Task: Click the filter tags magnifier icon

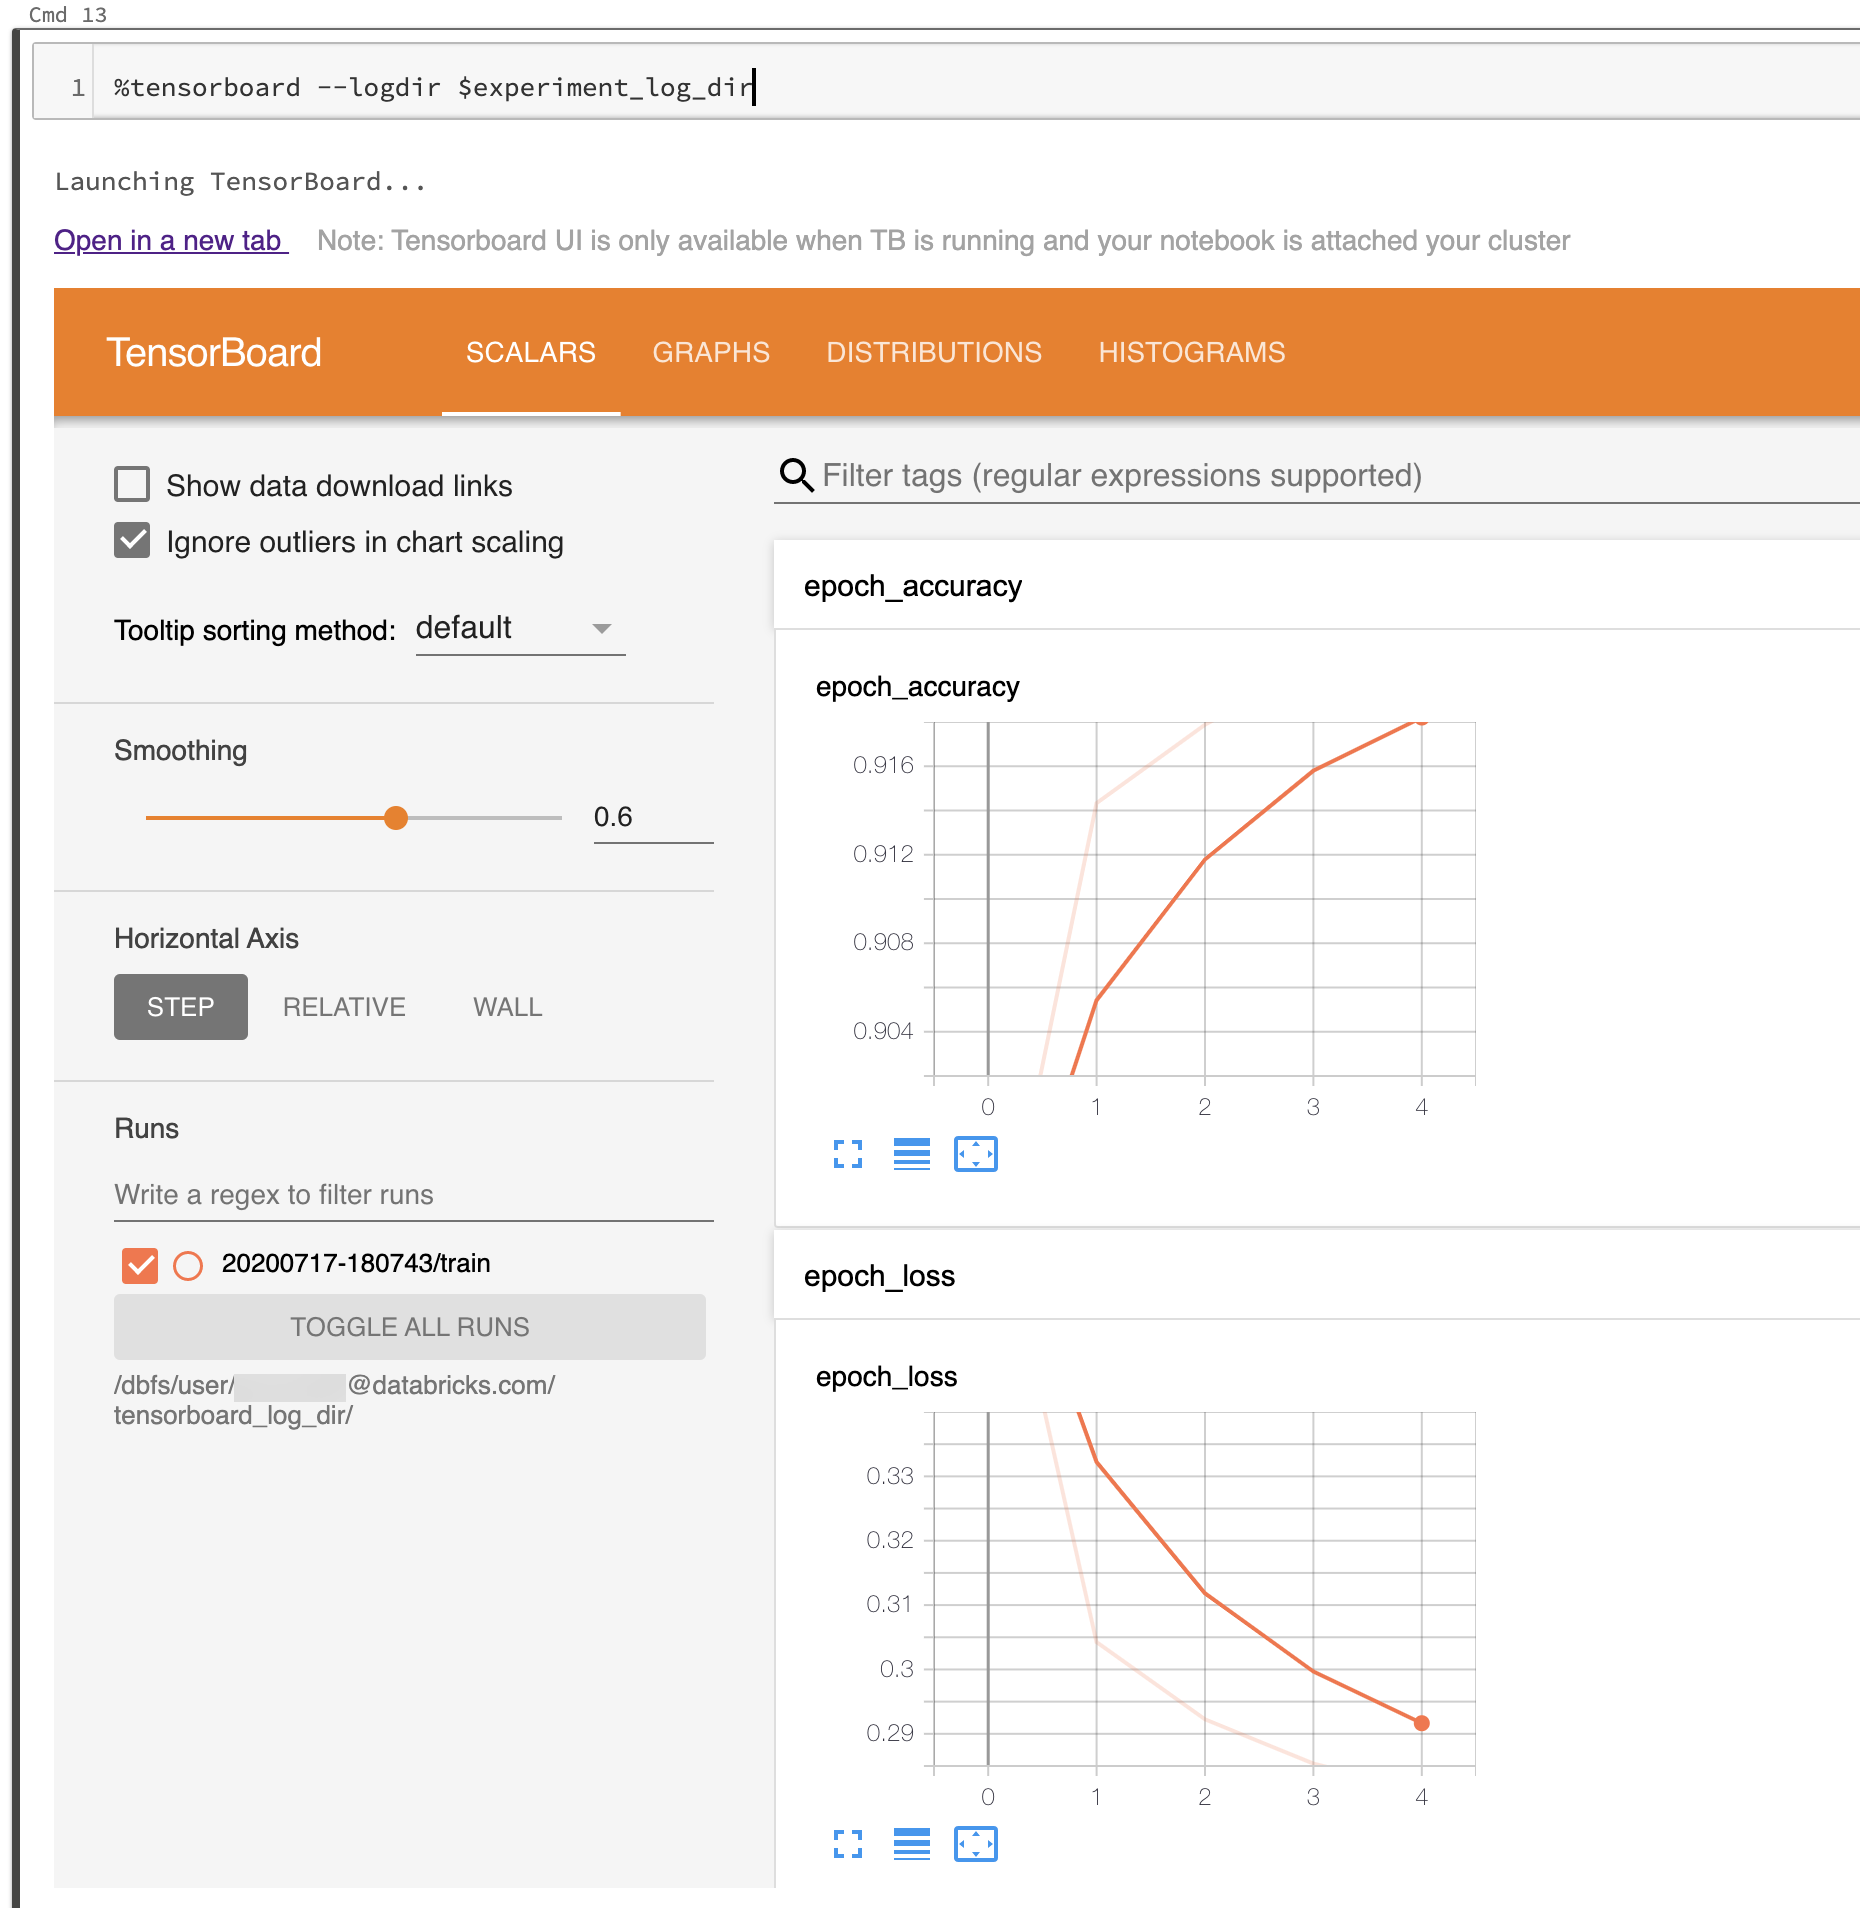Action: pos(795,475)
